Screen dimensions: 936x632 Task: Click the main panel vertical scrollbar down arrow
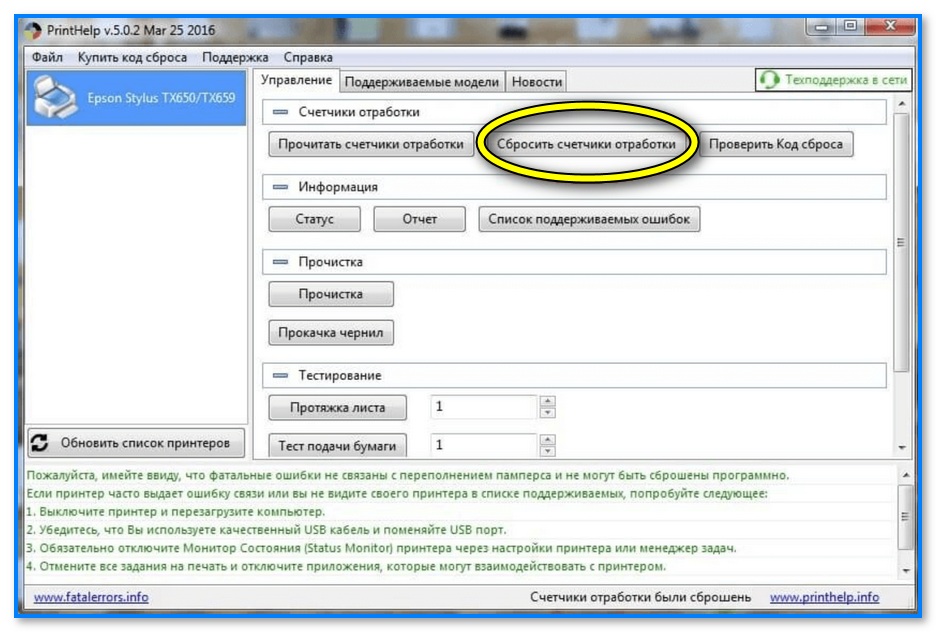pyautogui.click(x=902, y=448)
